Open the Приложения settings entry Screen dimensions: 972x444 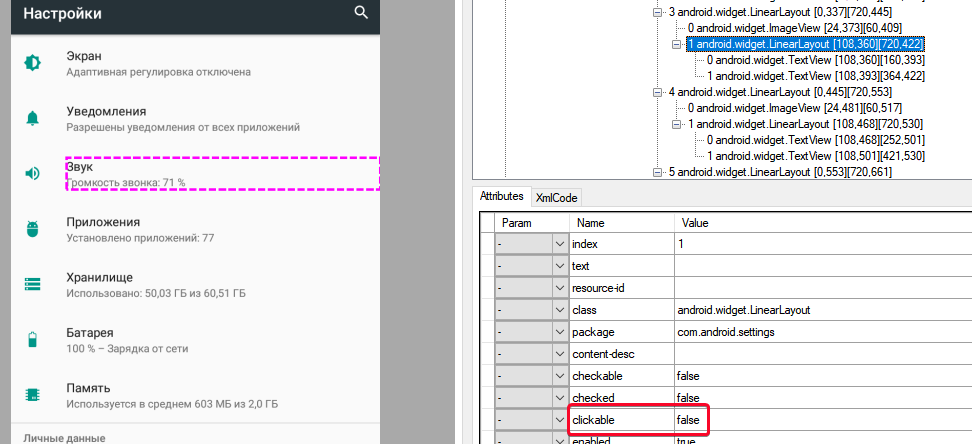coord(195,229)
